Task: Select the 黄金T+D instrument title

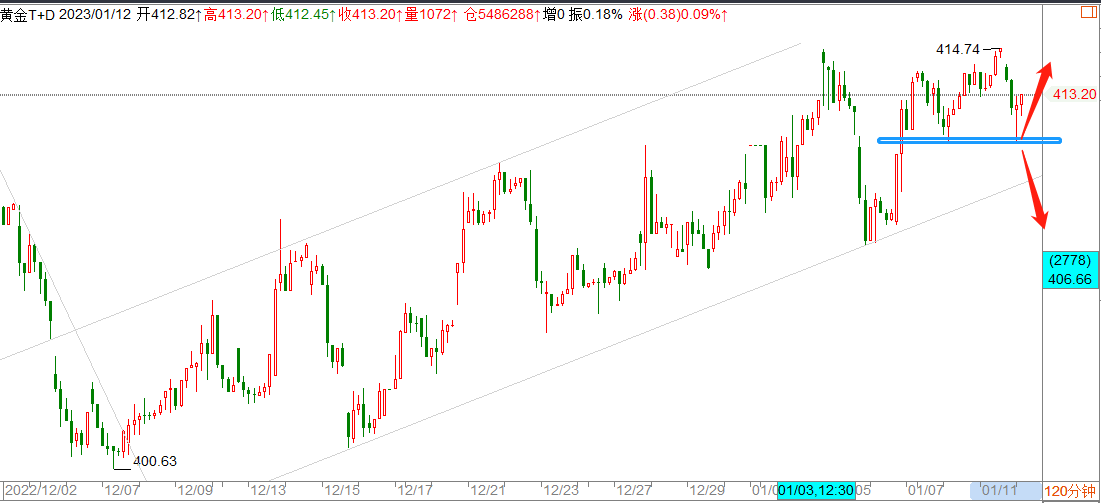Action: (x=28, y=15)
